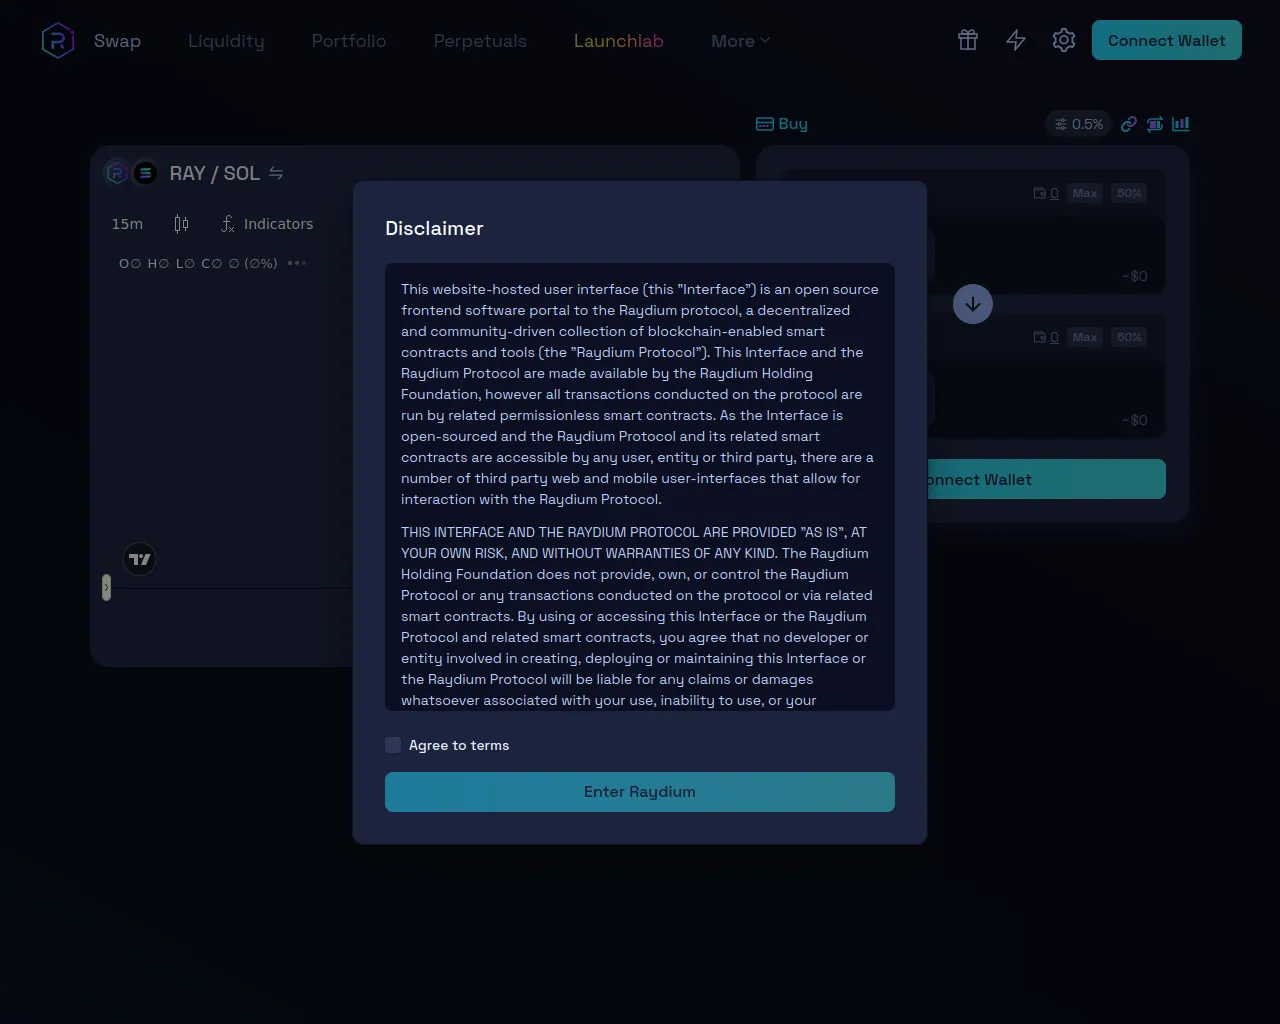
Task: Click the chart panel side collapse handle
Action: pyautogui.click(x=106, y=588)
